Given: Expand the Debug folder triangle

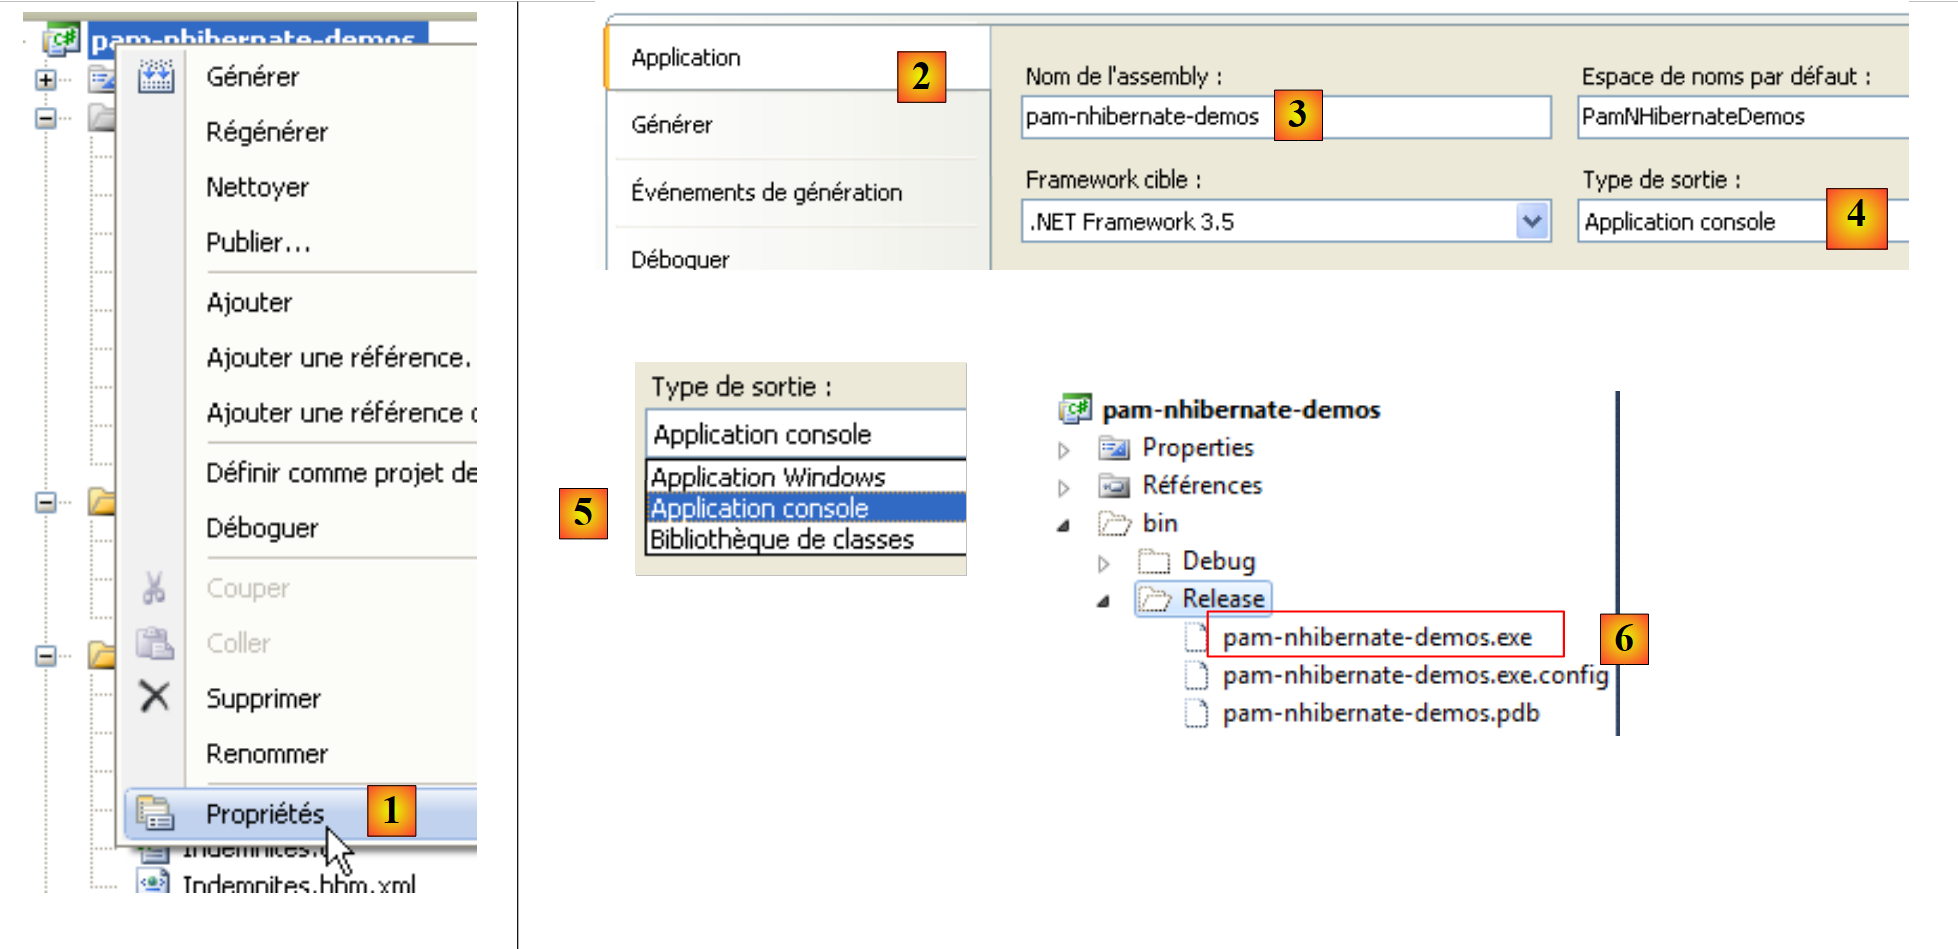Looking at the screenshot, I should (1103, 564).
